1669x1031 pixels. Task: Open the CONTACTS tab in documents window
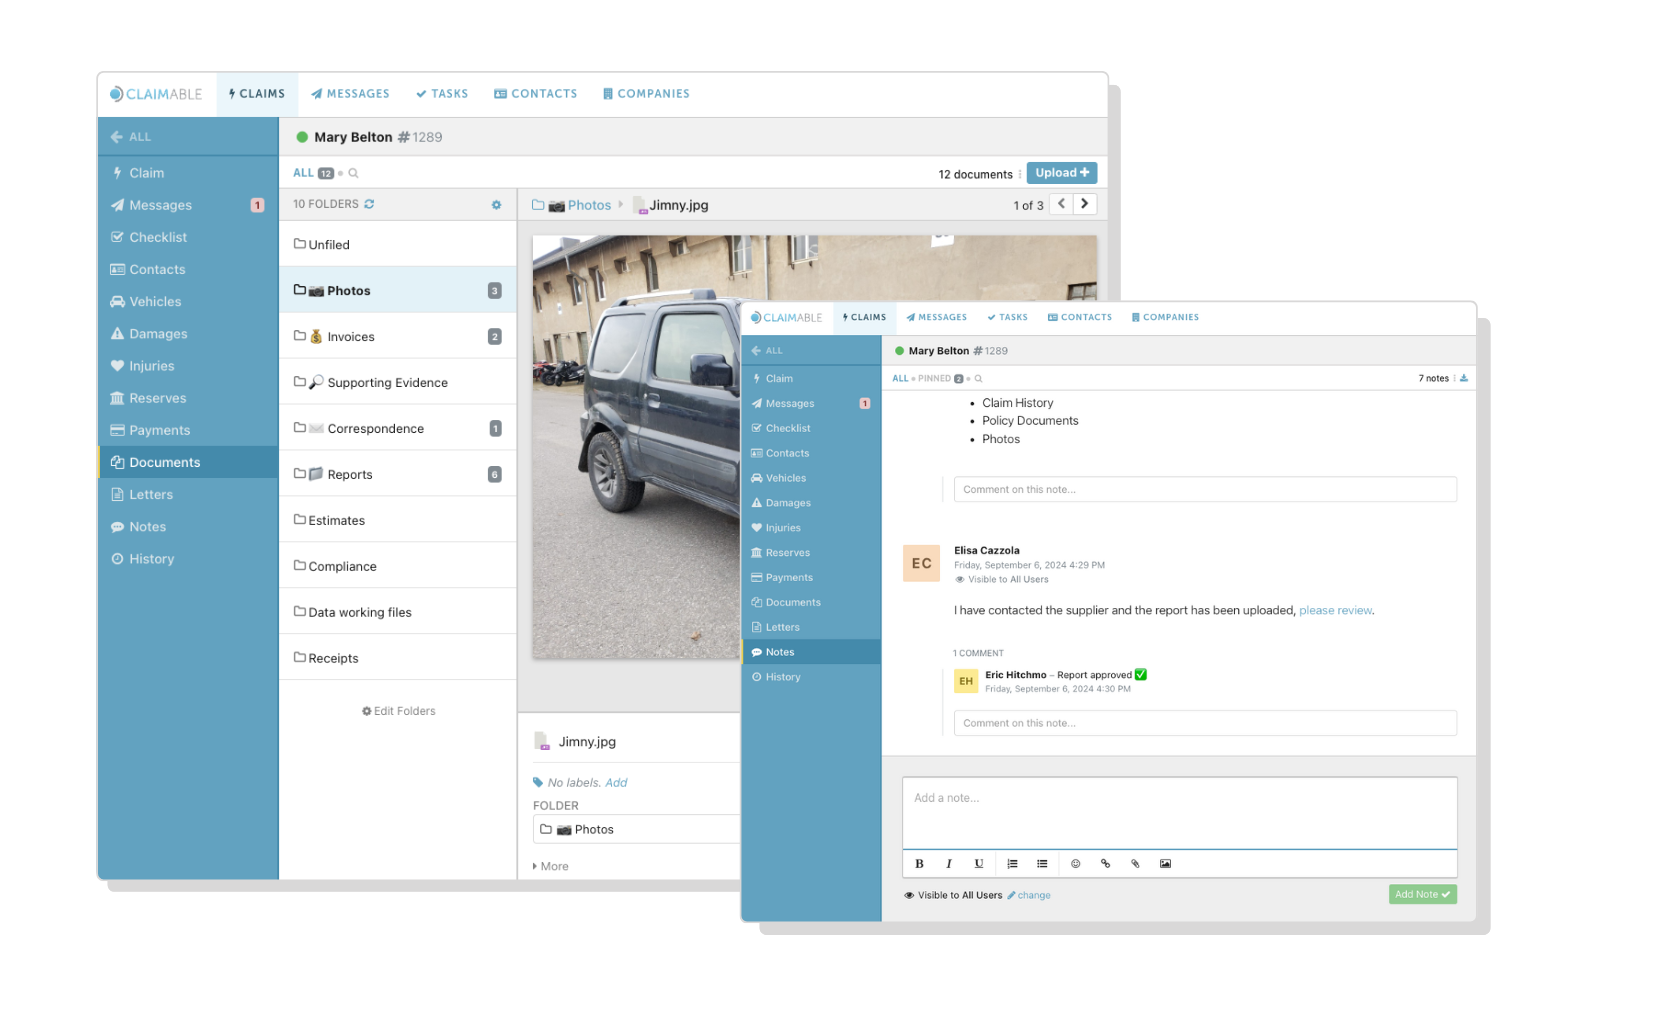536,94
